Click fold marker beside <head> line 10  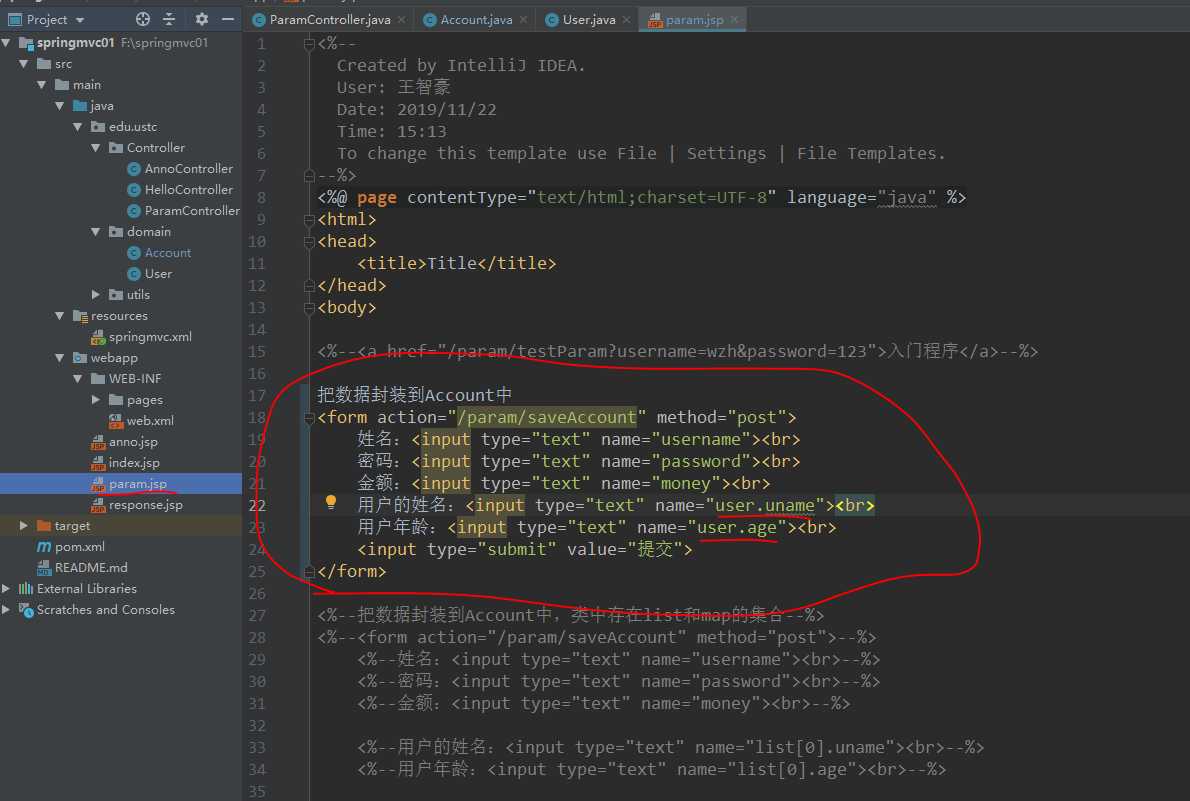pos(309,242)
